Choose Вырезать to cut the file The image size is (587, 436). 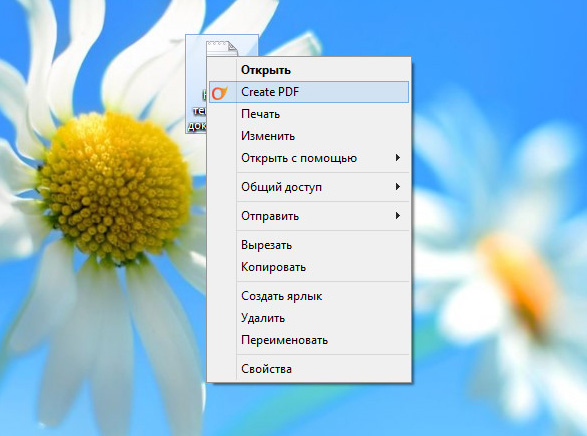(309, 245)
